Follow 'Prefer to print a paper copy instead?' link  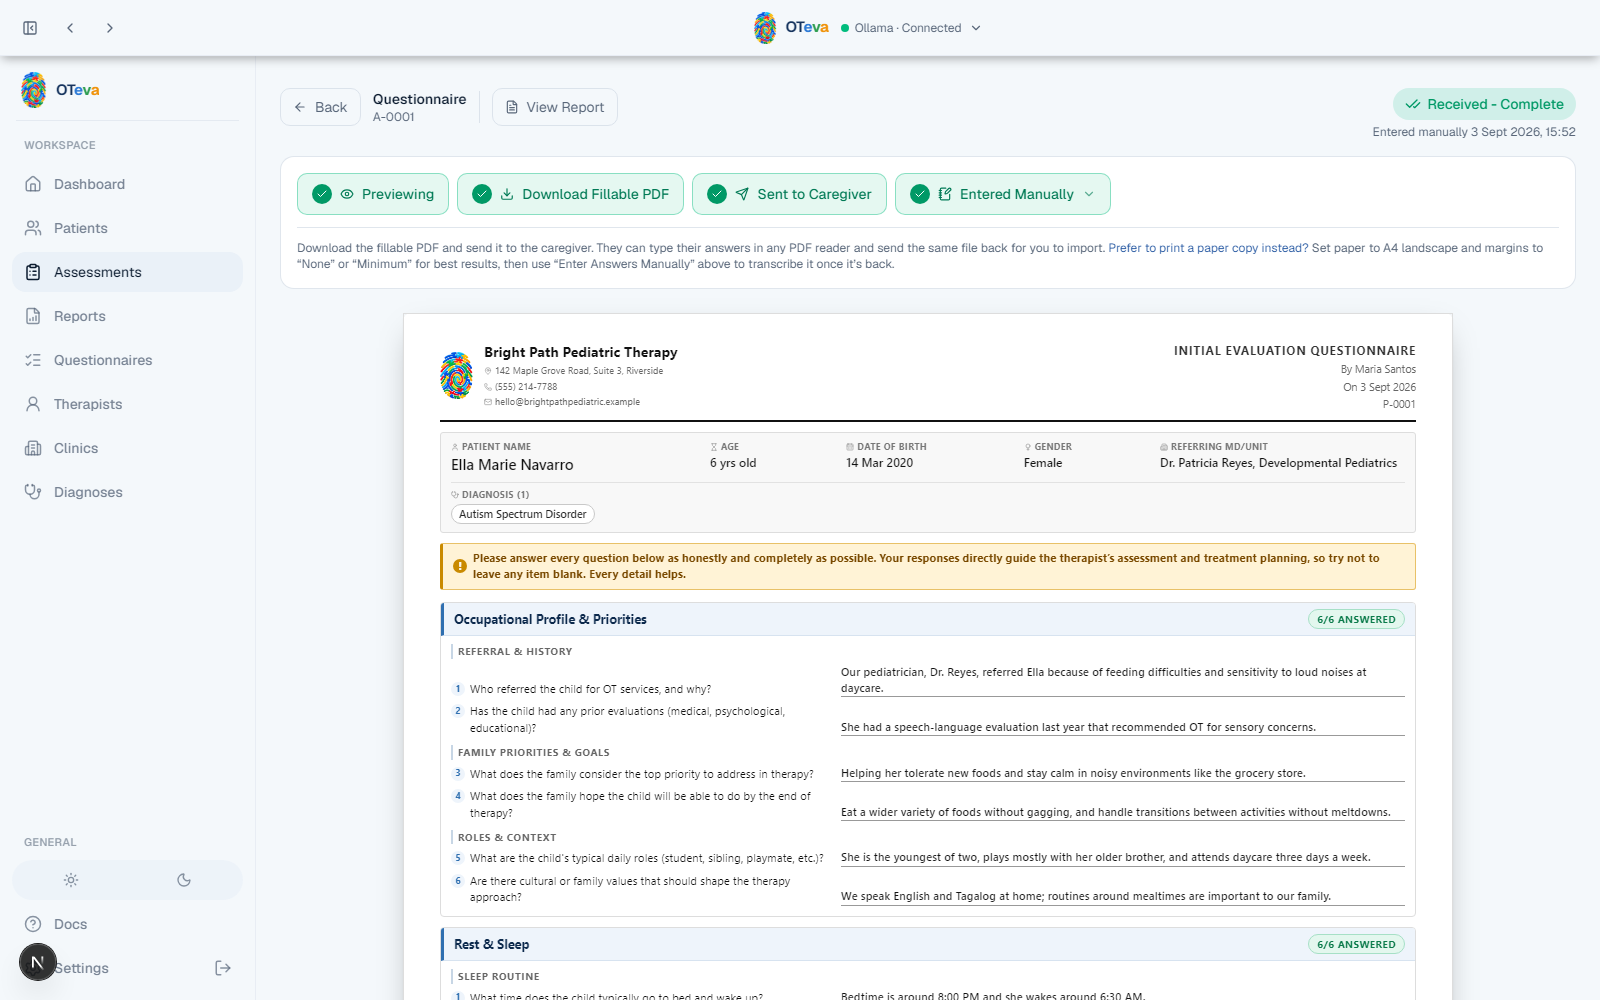pos(1208,248)
